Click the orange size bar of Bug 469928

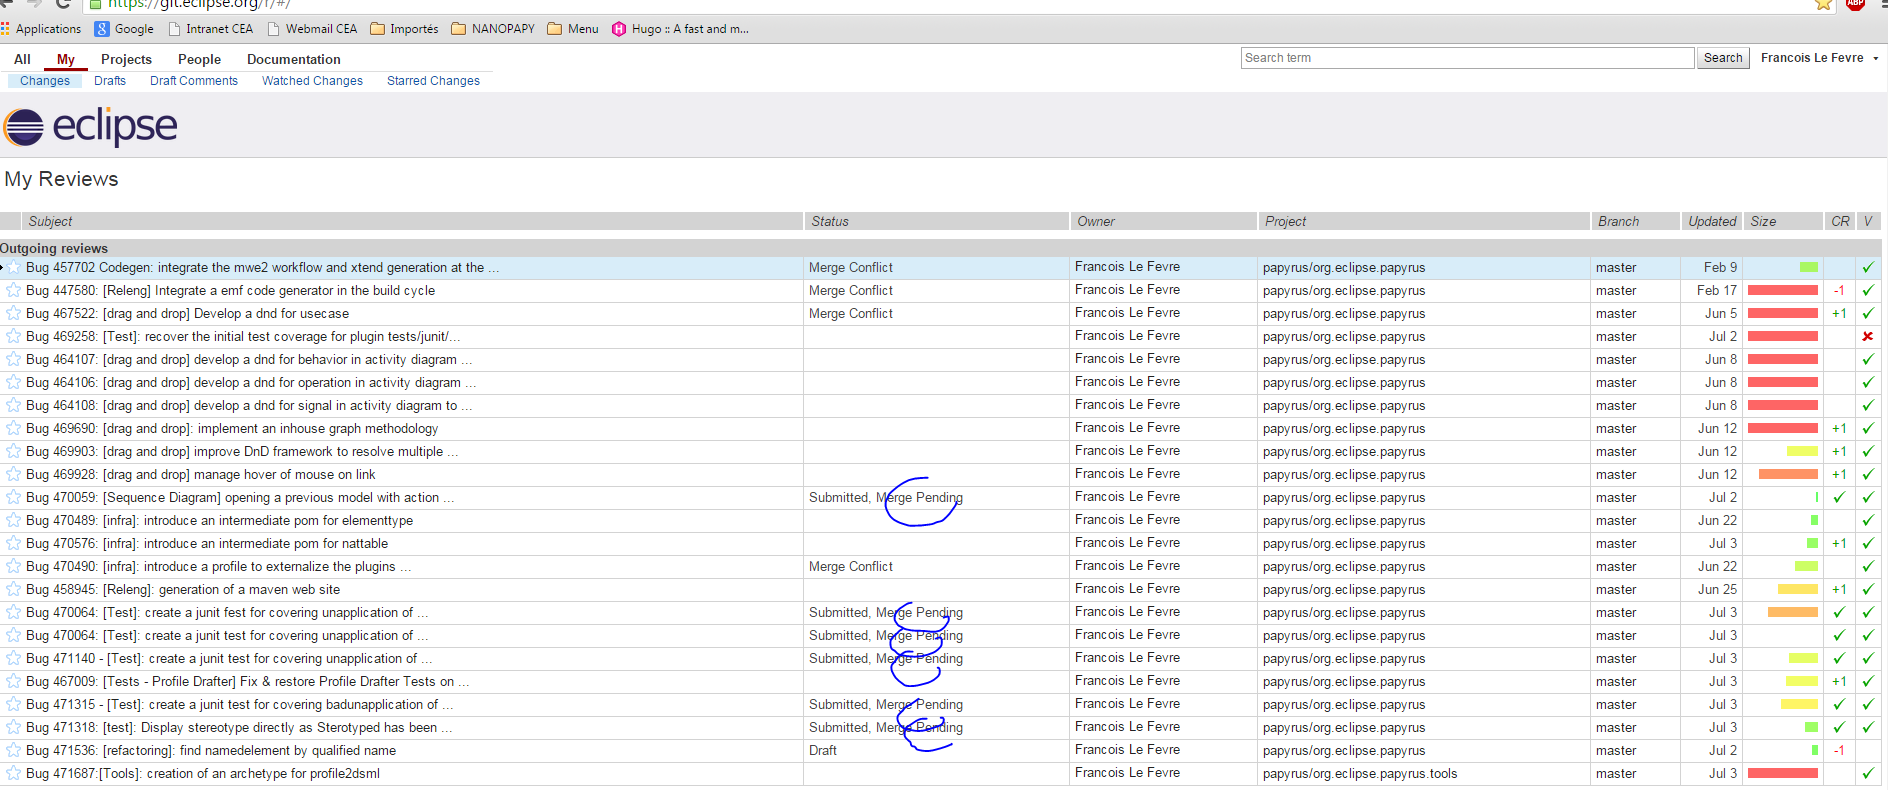1788,474
